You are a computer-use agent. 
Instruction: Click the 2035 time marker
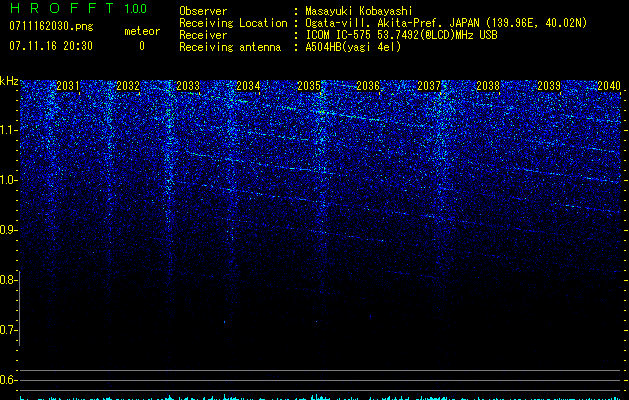pyautogui.click(x=308, y=85)
